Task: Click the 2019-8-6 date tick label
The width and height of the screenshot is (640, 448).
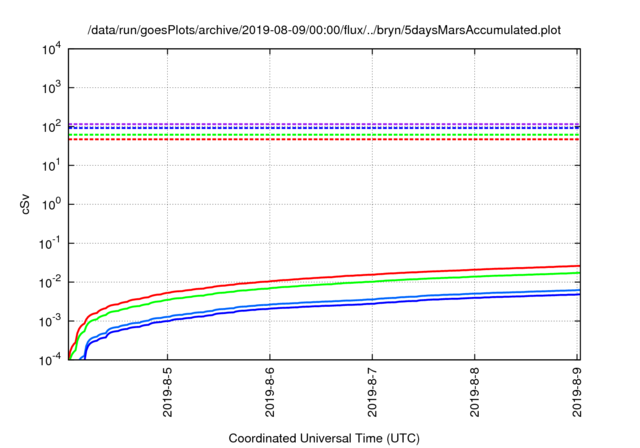Action: click(270, 392)
